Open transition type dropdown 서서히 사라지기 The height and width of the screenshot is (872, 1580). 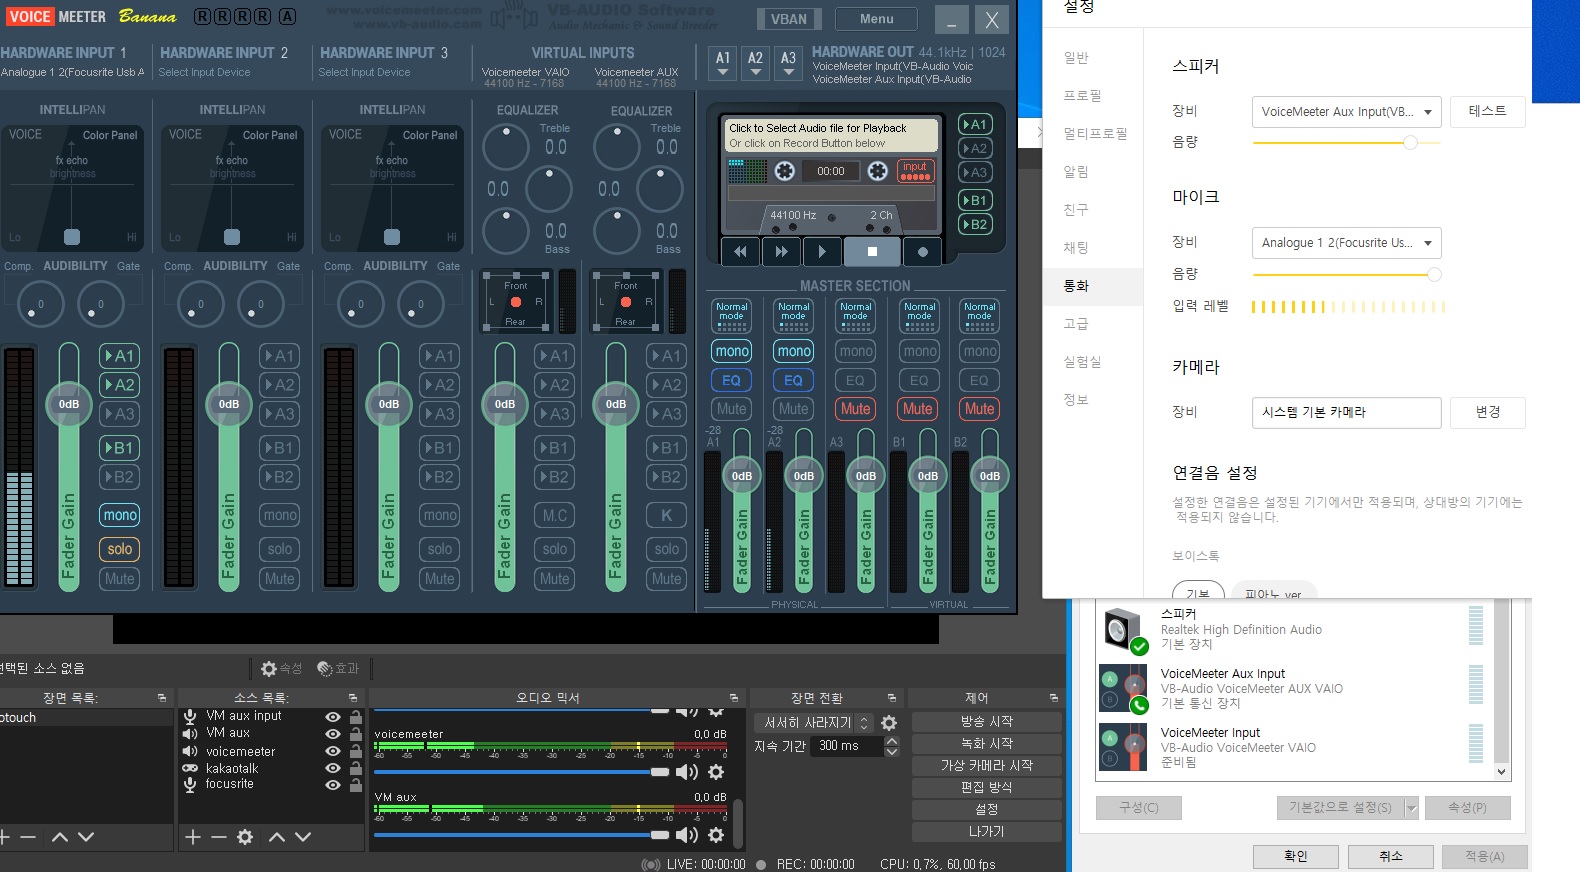point(814,723)
